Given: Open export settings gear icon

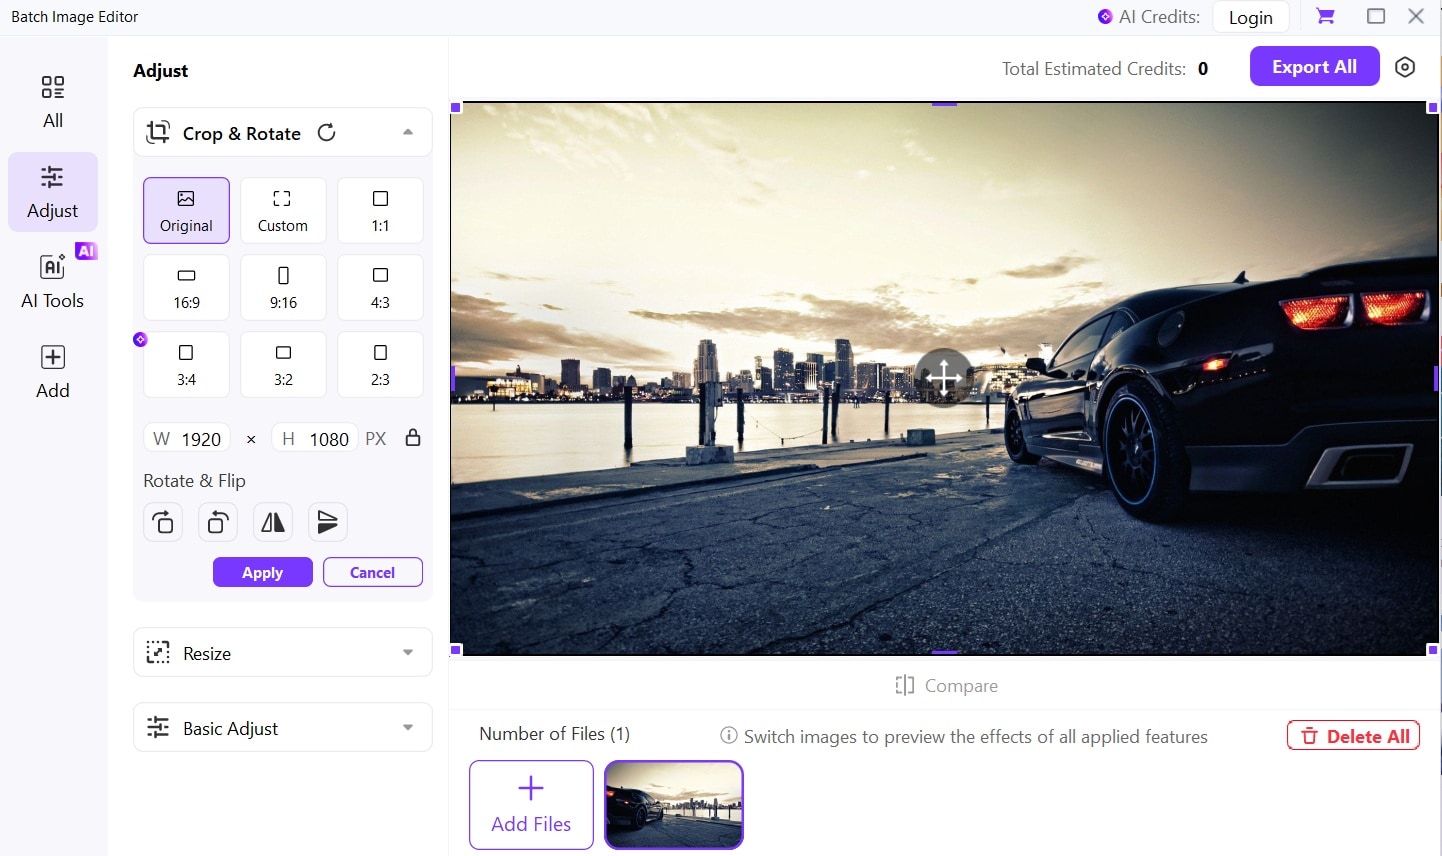Looking at the screenshot, I should point(1405,67).
